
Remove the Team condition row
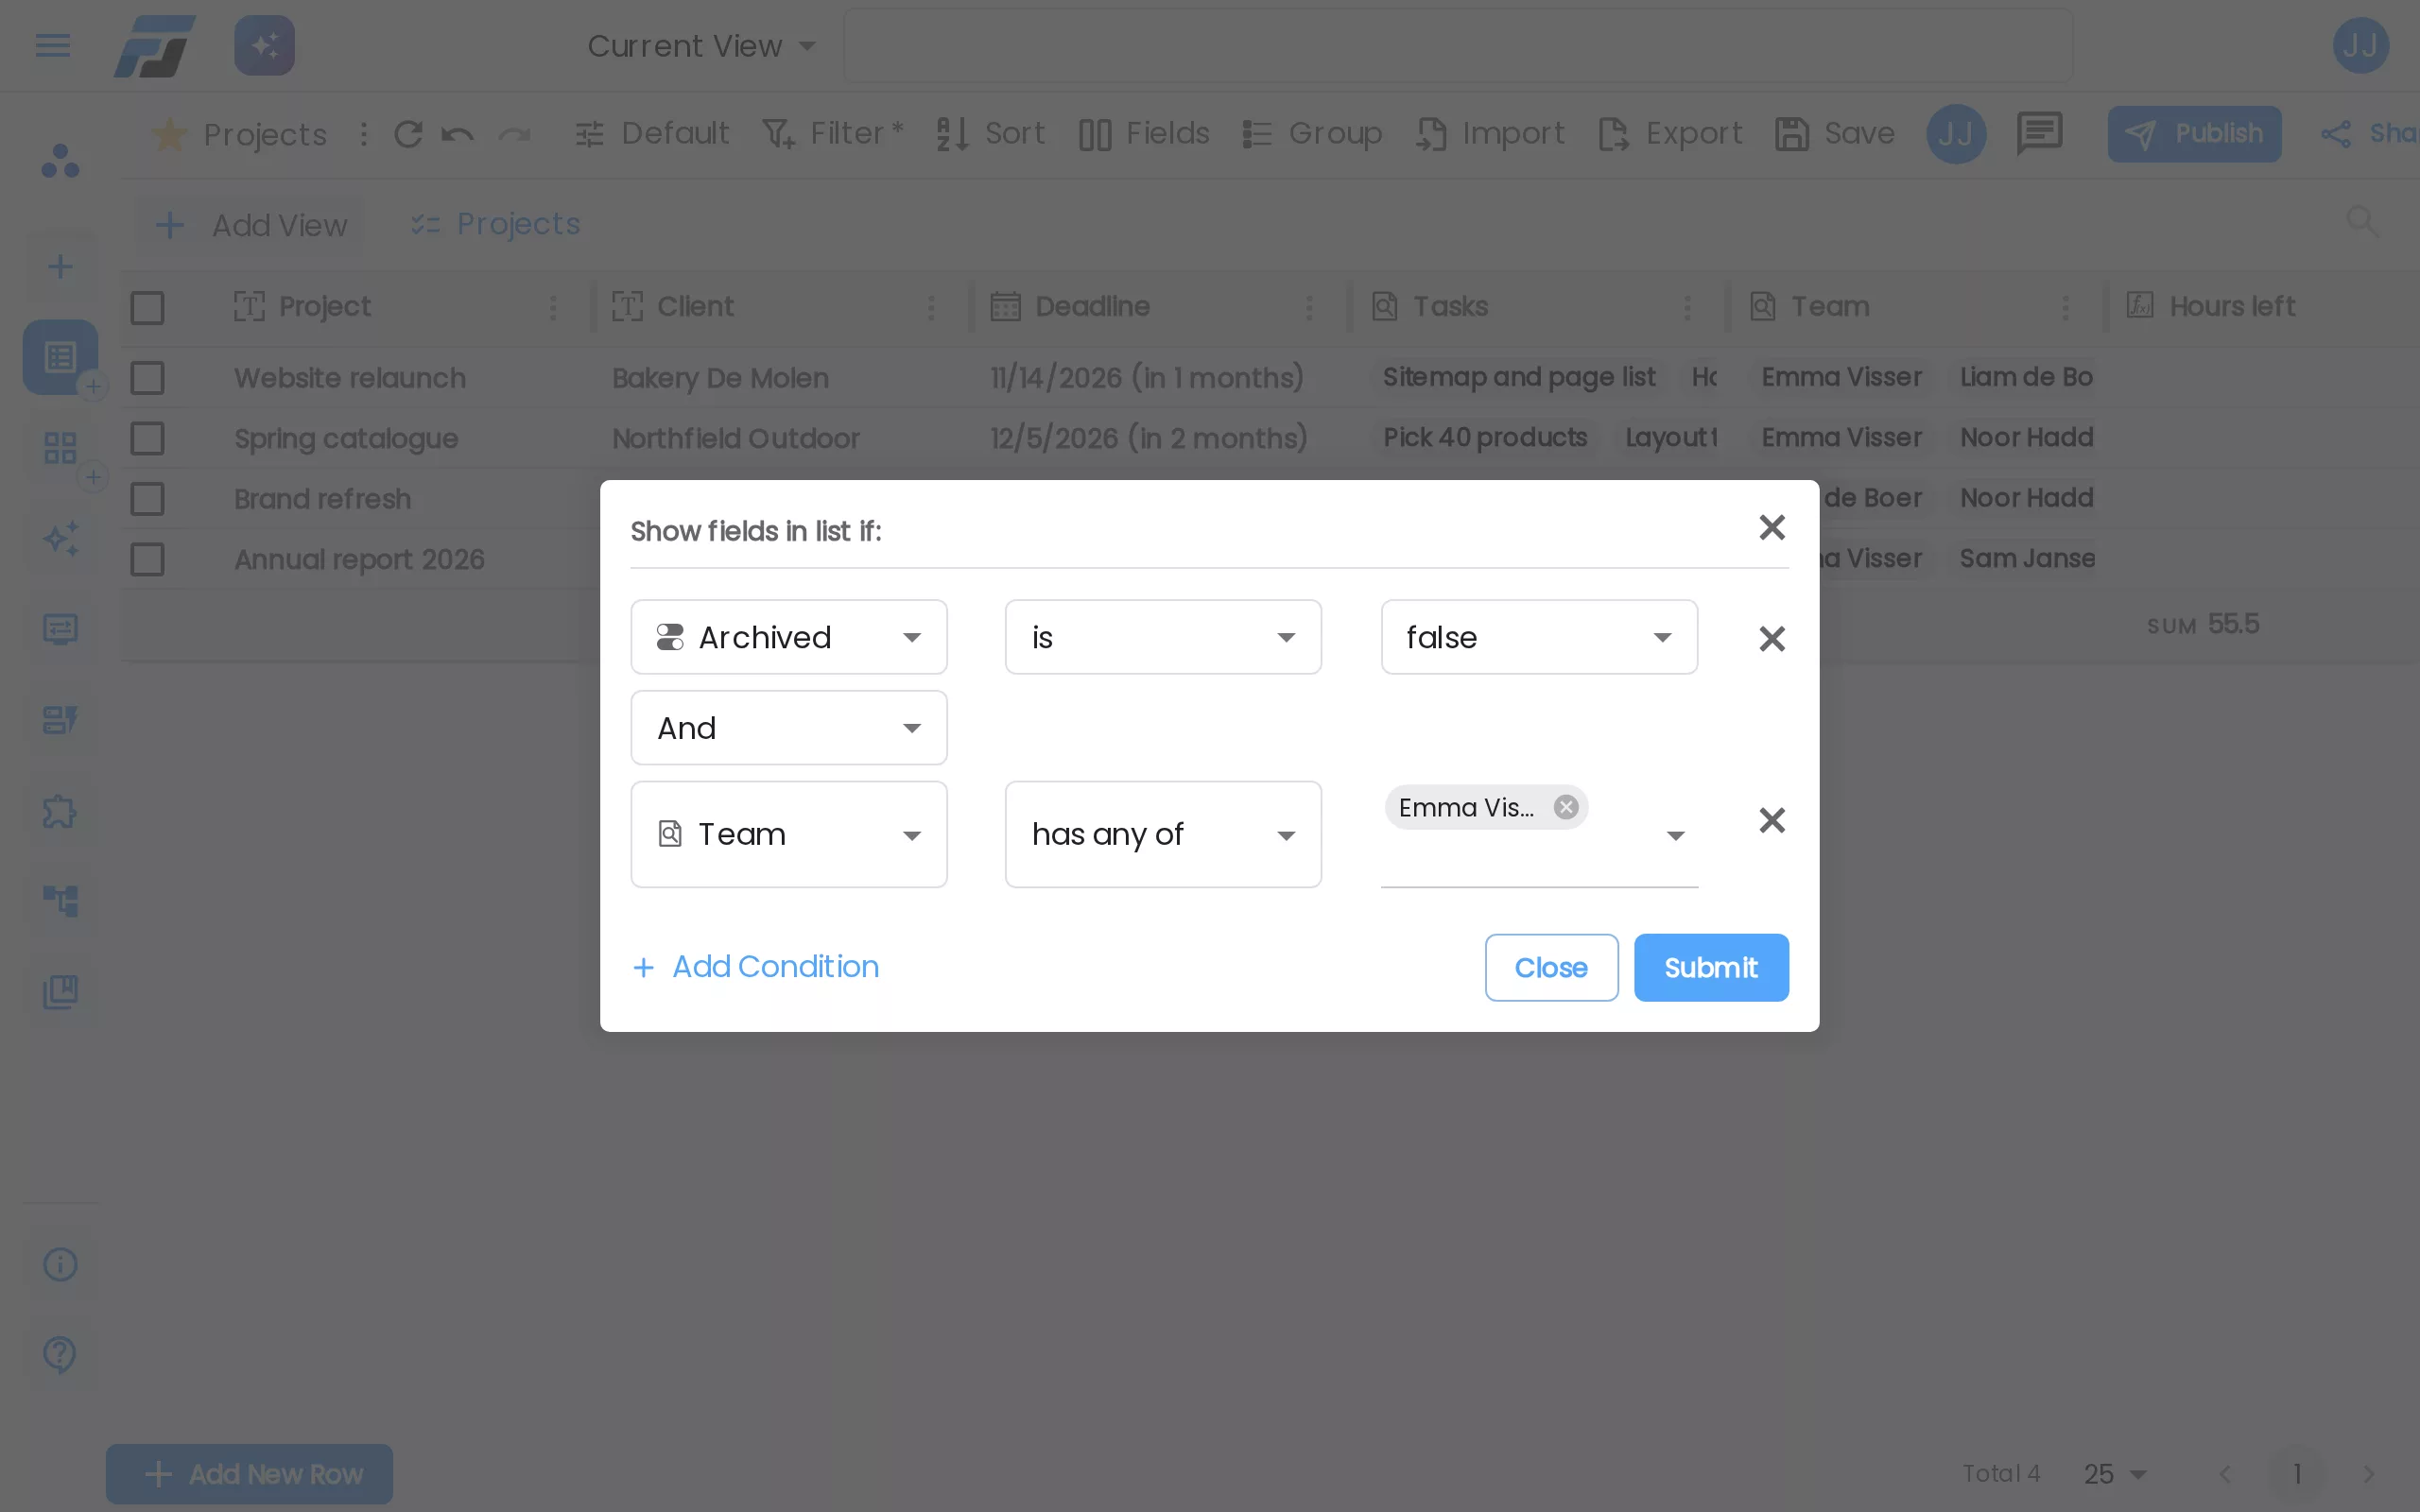click(x=1771, y=820)
